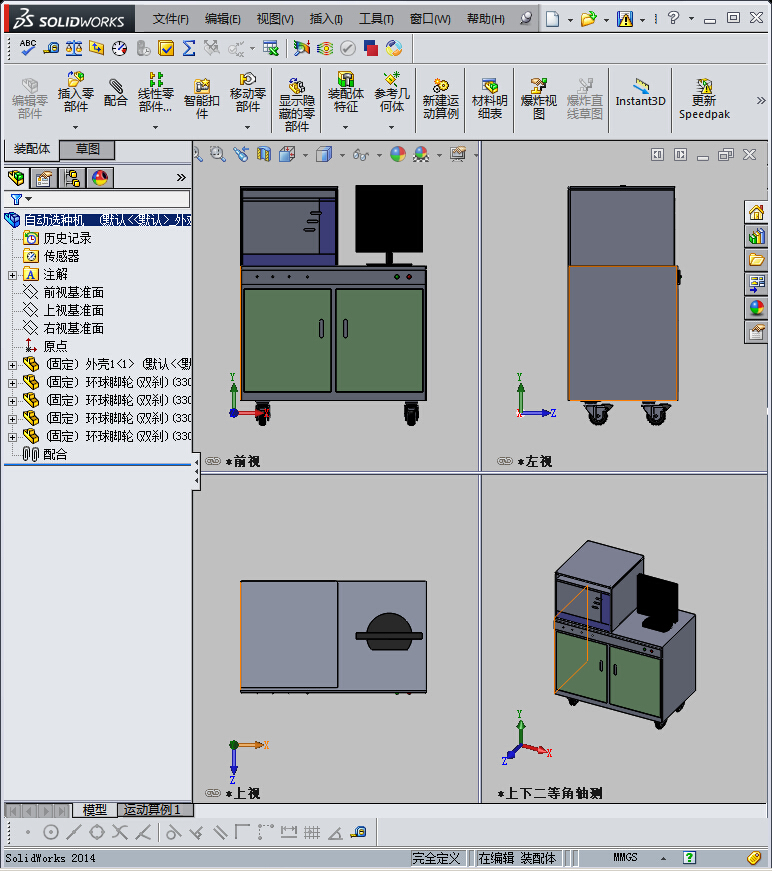Image resolution: width=772 pixels, height=871 pixels.
Task: Click the SolidWorks Resources home icon
Action: coord(756,213)
